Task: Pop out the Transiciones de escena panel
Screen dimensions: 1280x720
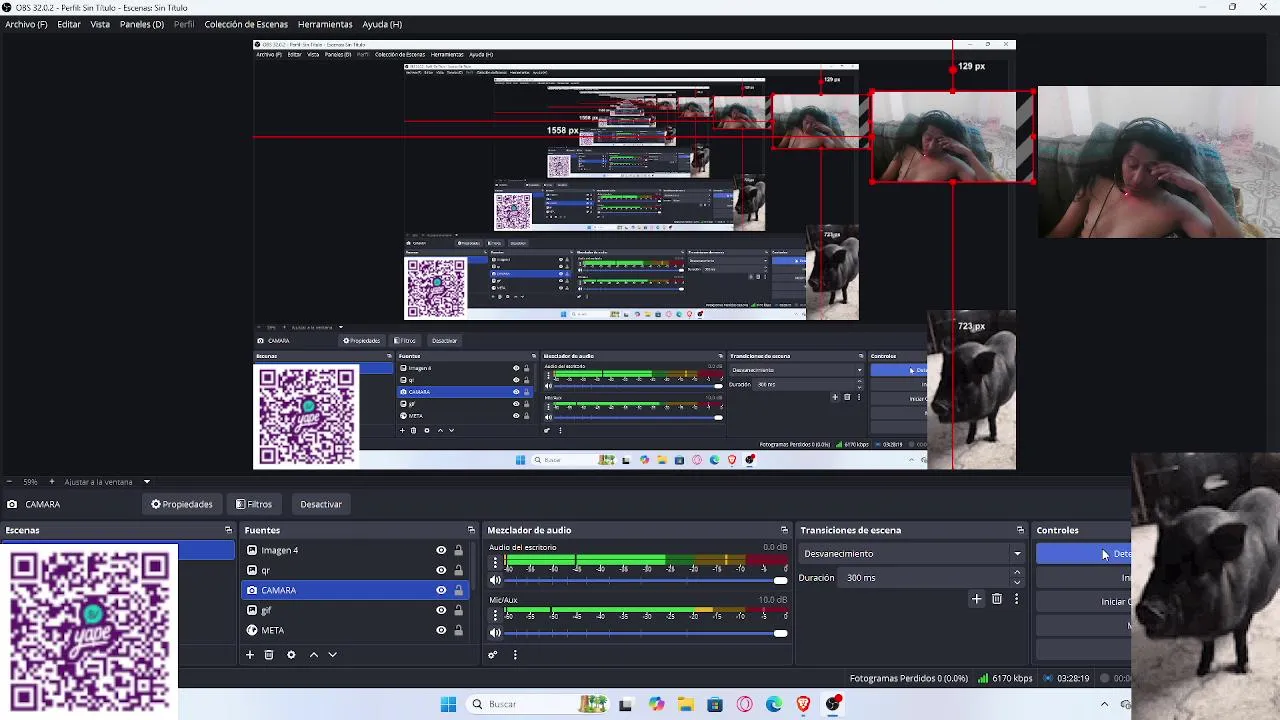Action: 1020,530
